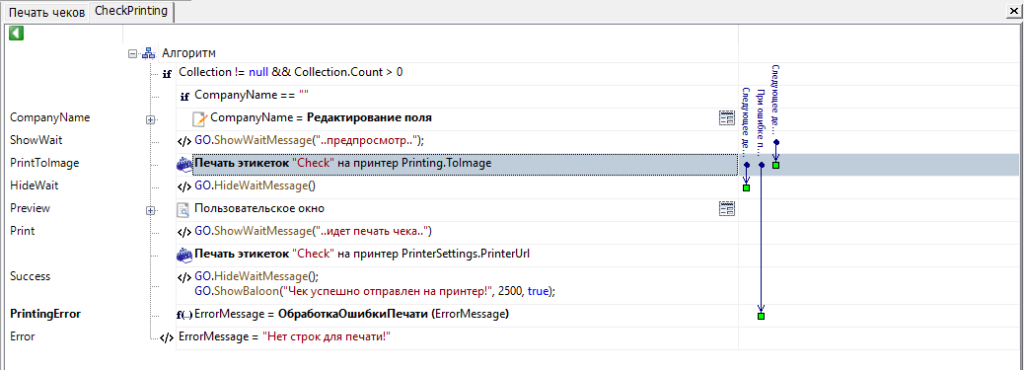Click the Пользовательское окно window icon
1024x370 pixels.
(x=184, y=209)
